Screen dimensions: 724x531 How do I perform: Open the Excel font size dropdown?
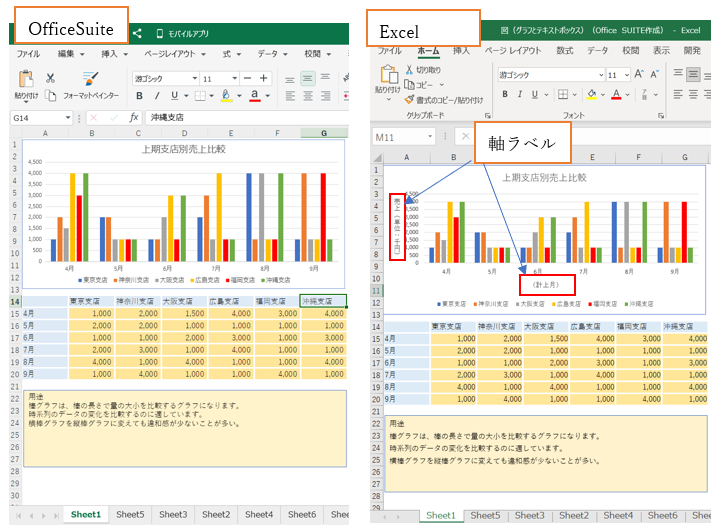pyautogui.click(x=626, y=75)
